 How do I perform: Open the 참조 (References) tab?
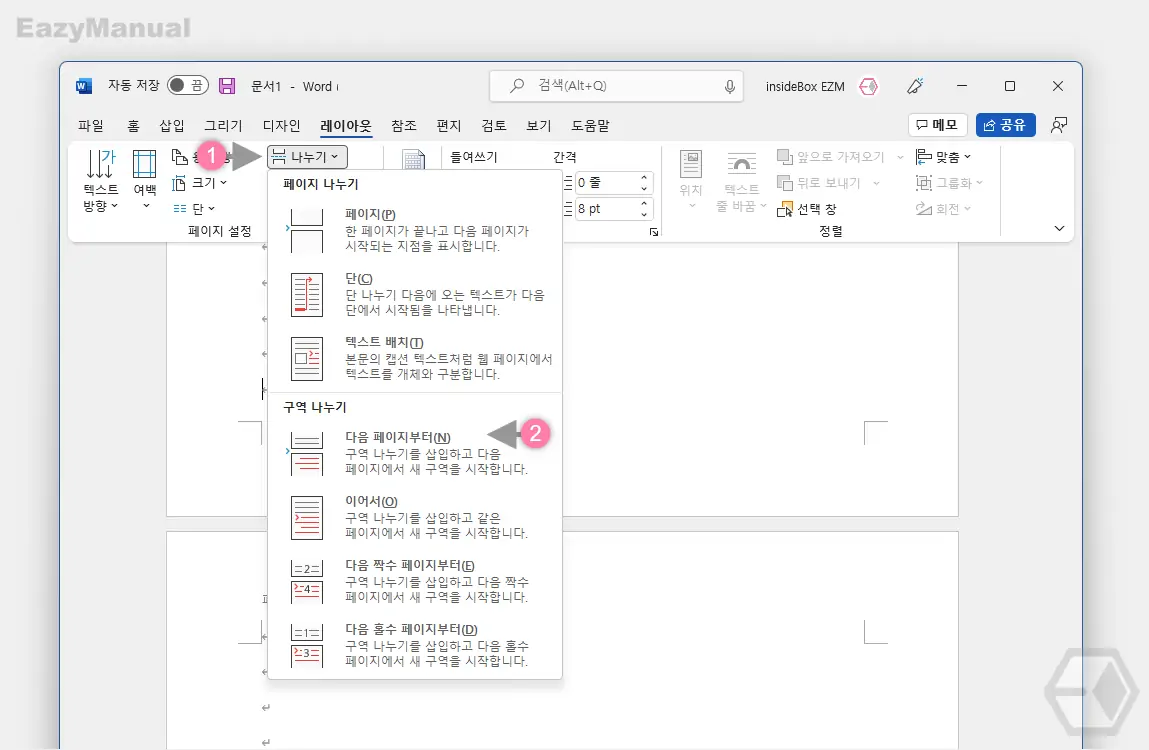tap(404, 125)
